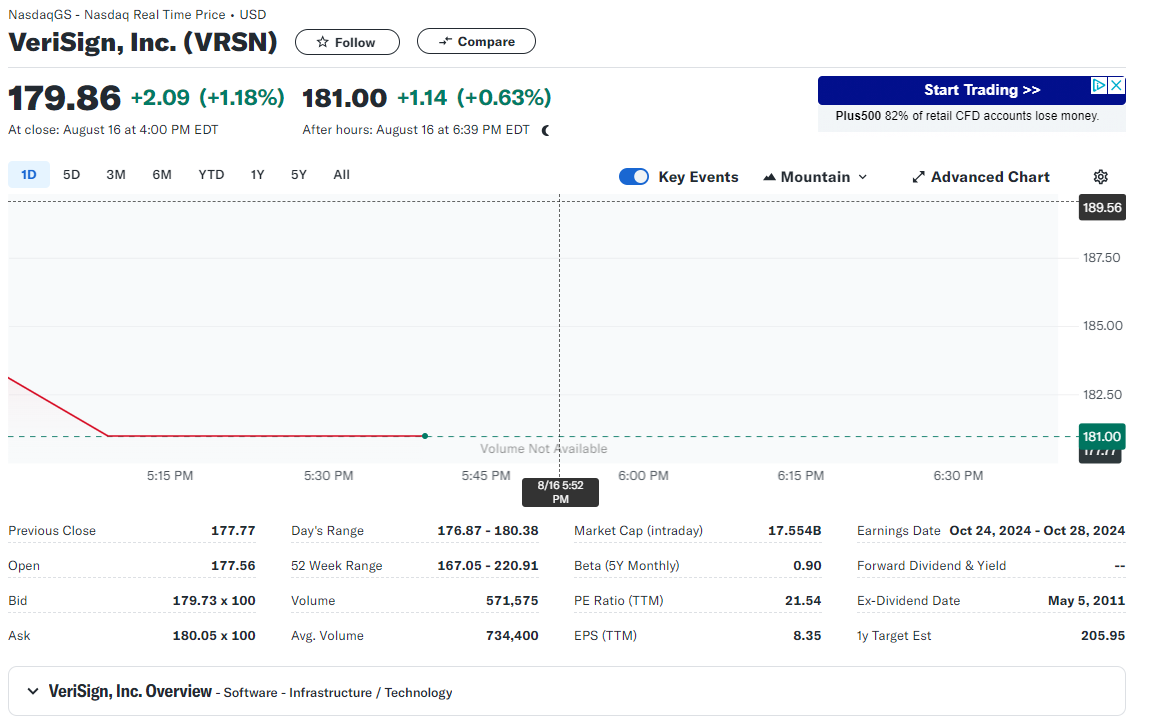
Task: Click the mountain chart type icon
Action: click(769, 177)
